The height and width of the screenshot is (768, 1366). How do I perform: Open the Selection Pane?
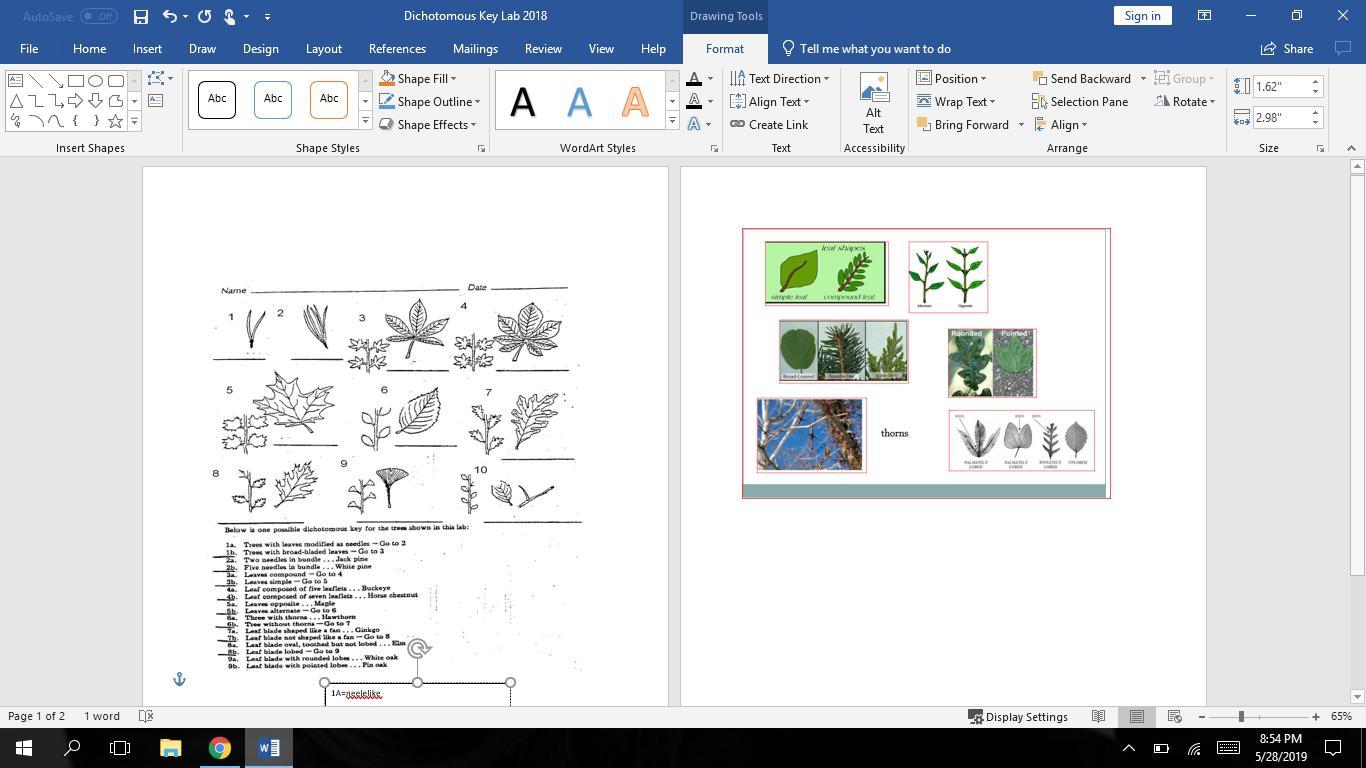pos(1080,102)
